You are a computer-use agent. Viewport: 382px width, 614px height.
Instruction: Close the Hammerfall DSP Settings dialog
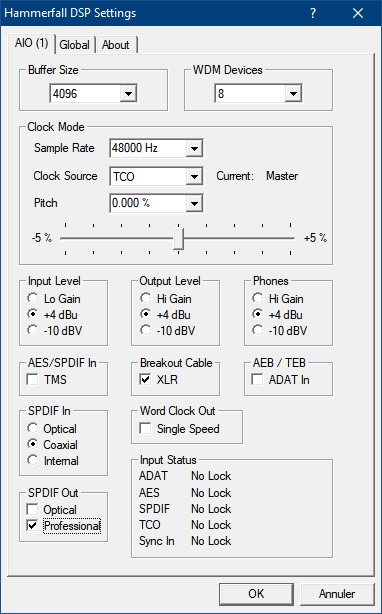(358, 13)
